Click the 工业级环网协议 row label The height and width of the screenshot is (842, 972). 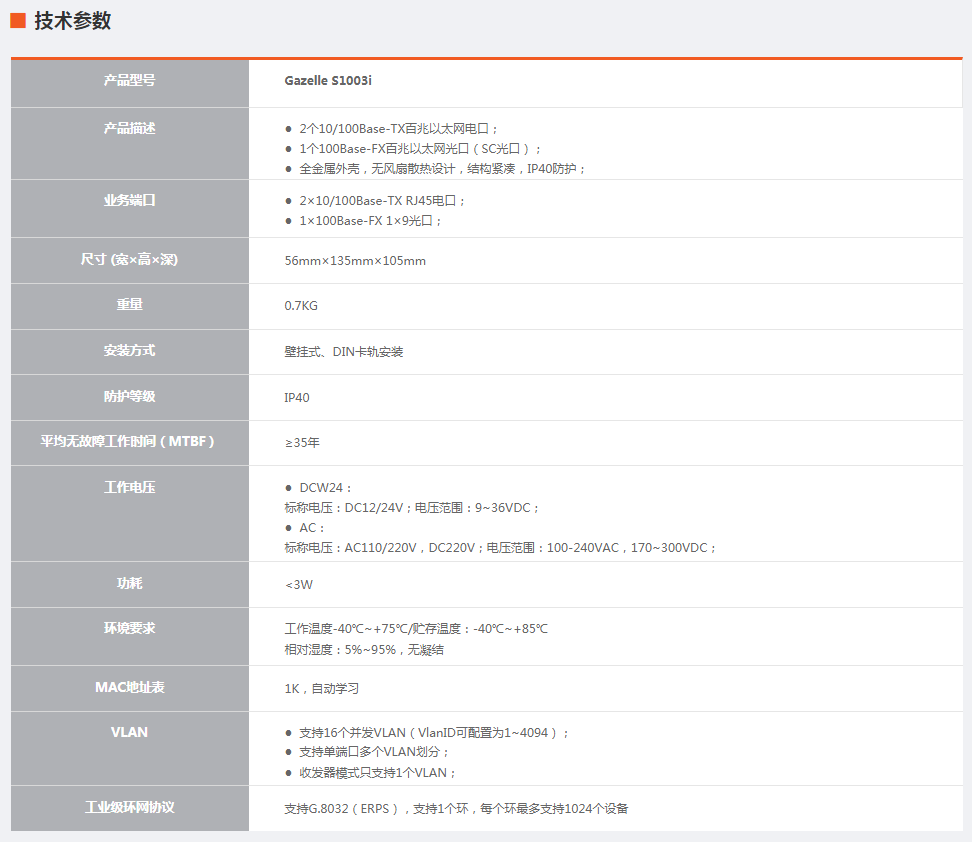point(130,807)
